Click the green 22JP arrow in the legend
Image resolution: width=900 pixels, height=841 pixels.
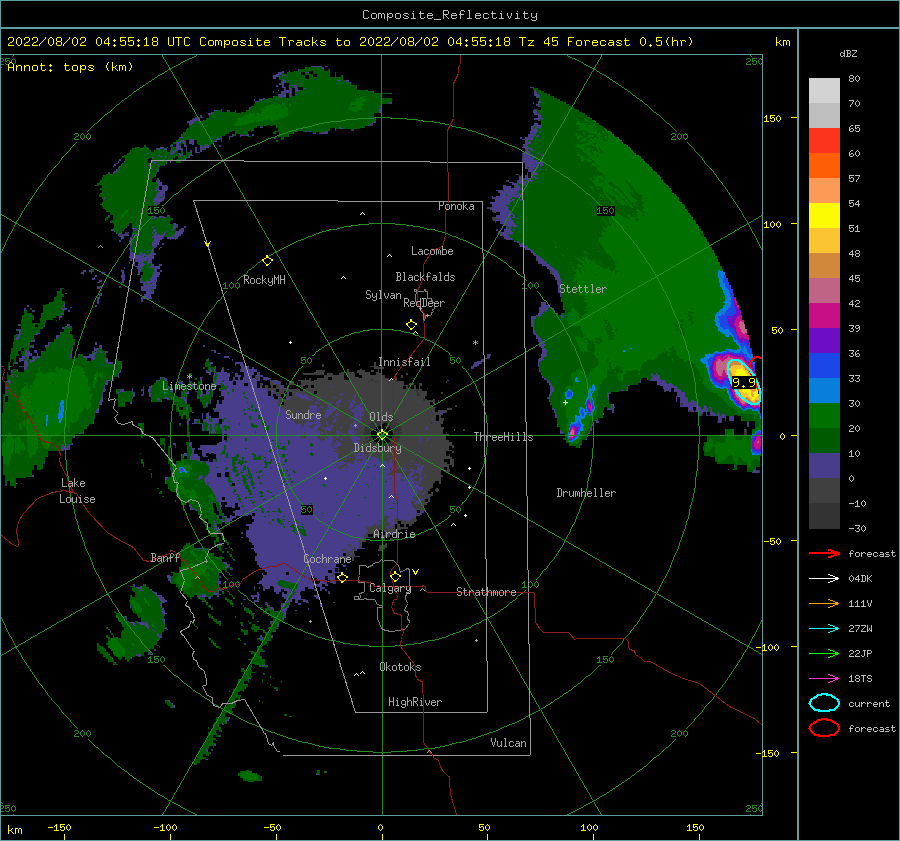[824, 653]
